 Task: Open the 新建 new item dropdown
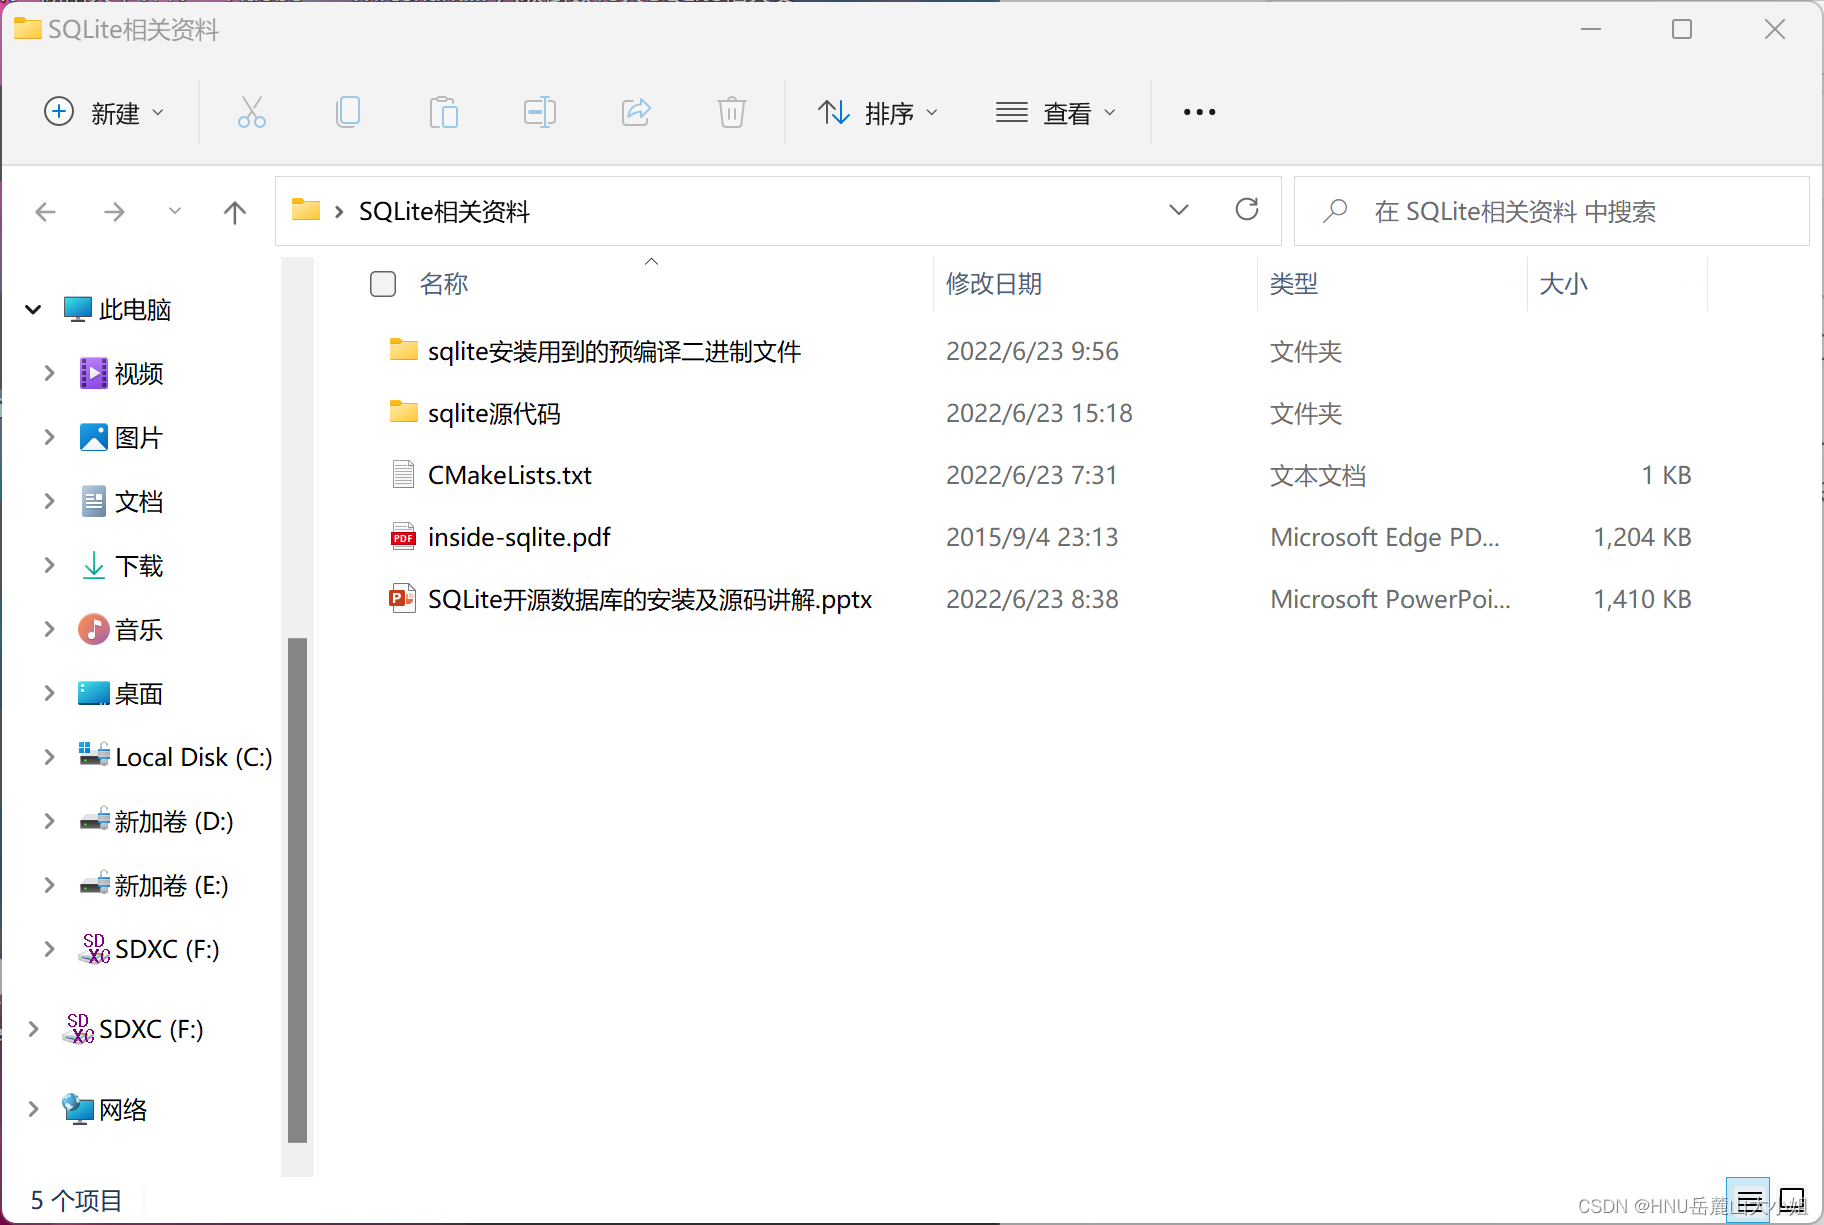[x=104, y=112]
